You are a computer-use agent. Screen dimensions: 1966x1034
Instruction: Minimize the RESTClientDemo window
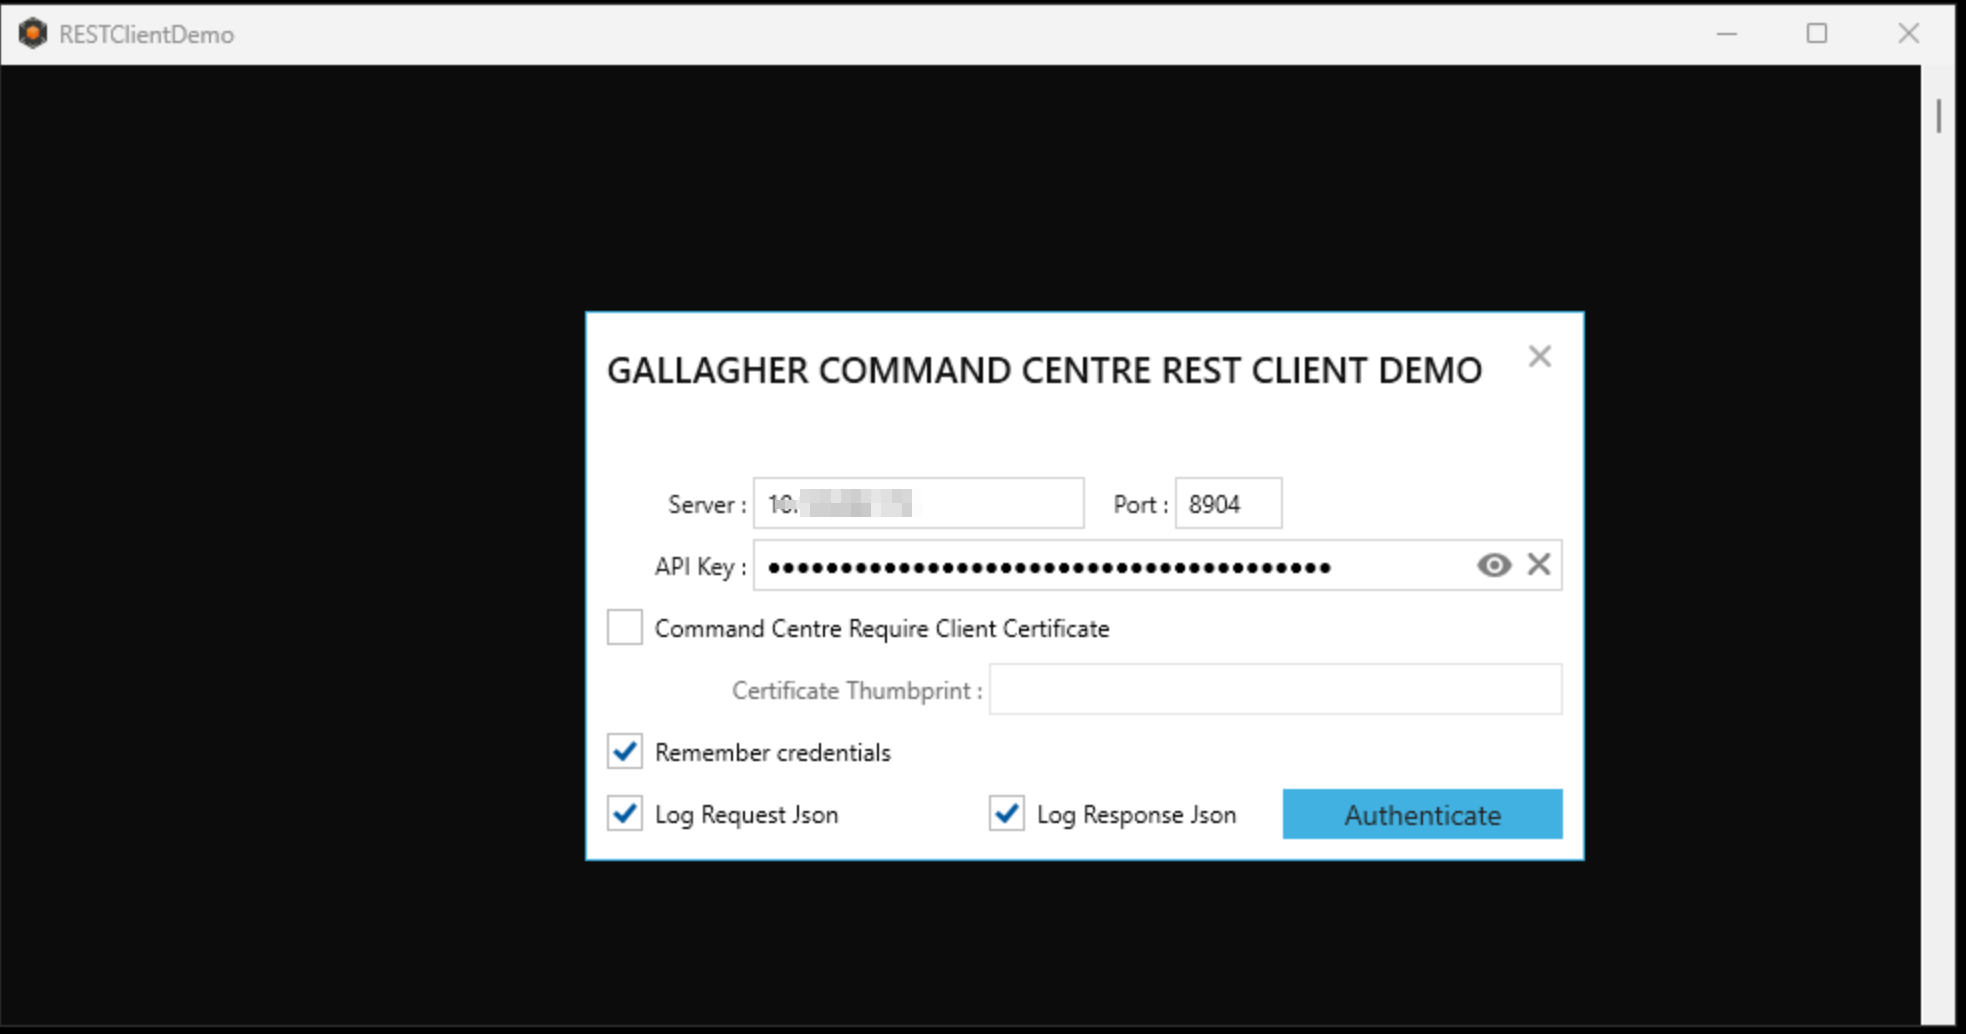(x=1727, y=33)
